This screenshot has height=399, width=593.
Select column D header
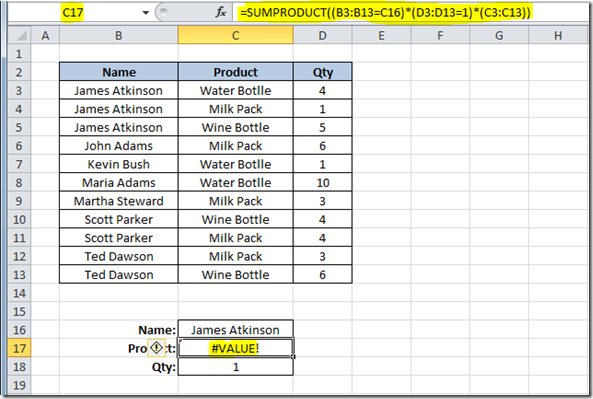click(323, 36)
